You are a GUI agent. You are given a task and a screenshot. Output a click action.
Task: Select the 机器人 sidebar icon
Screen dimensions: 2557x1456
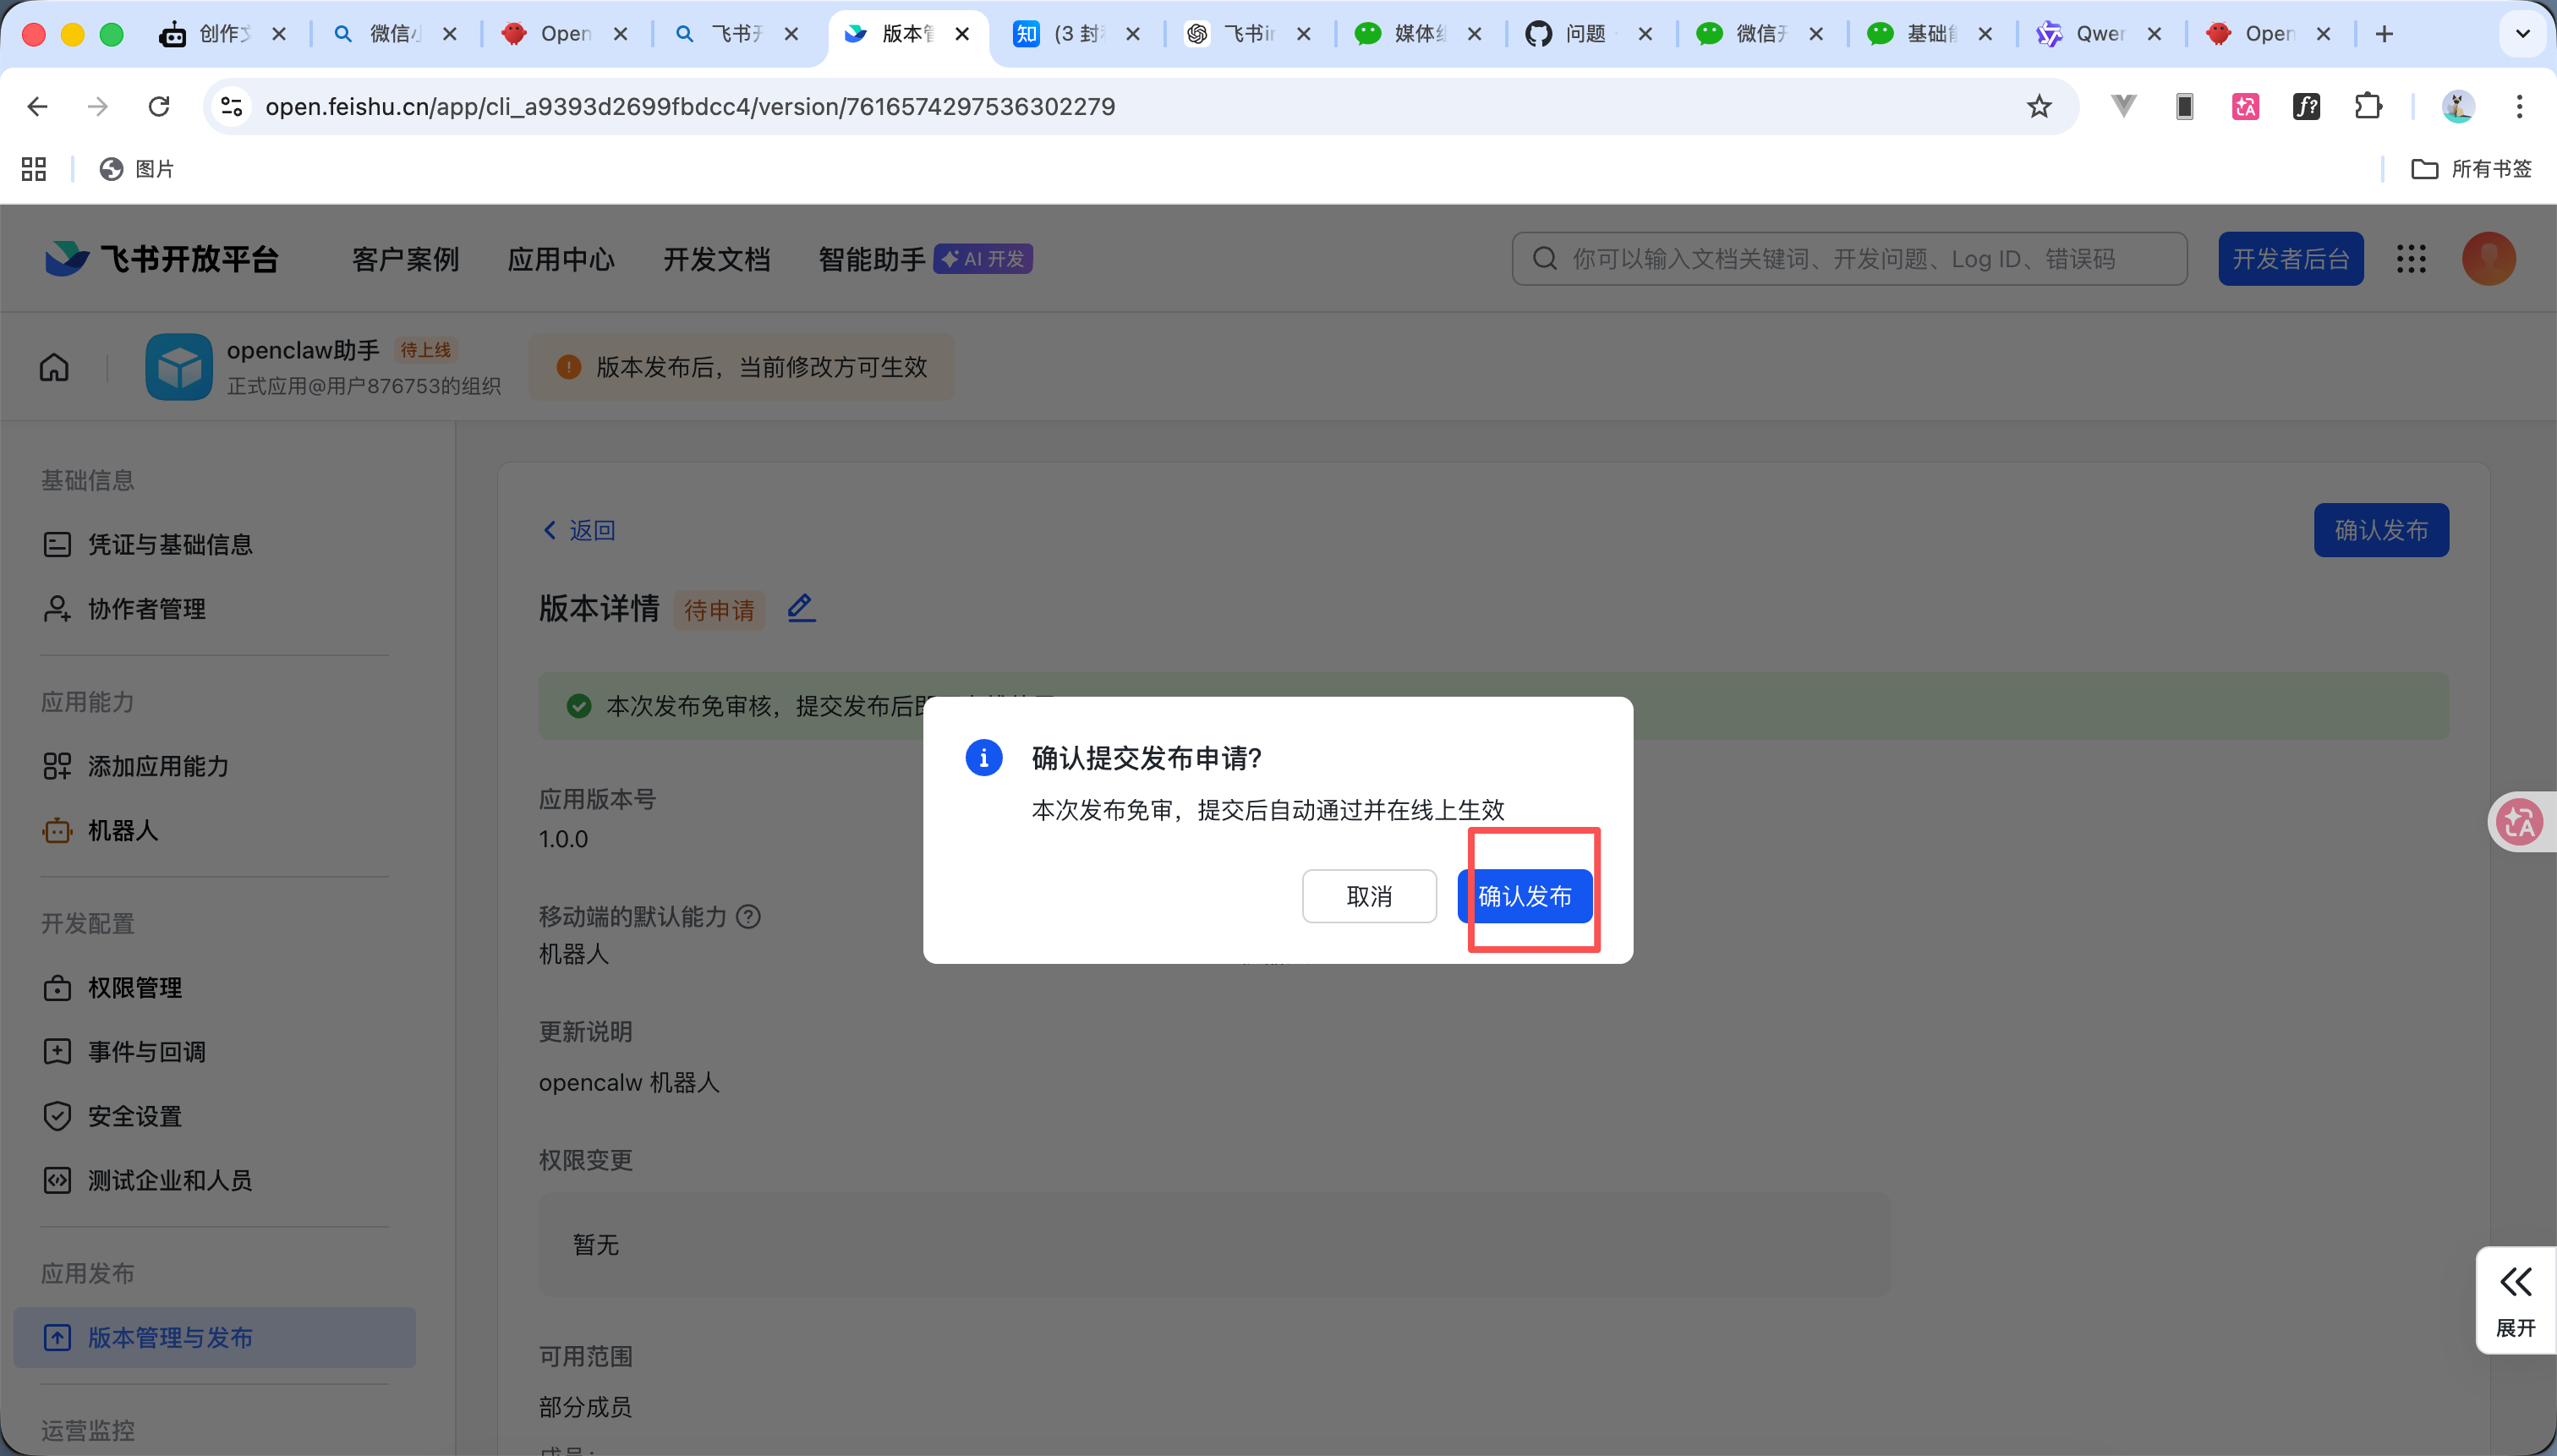tap(57, 830)
